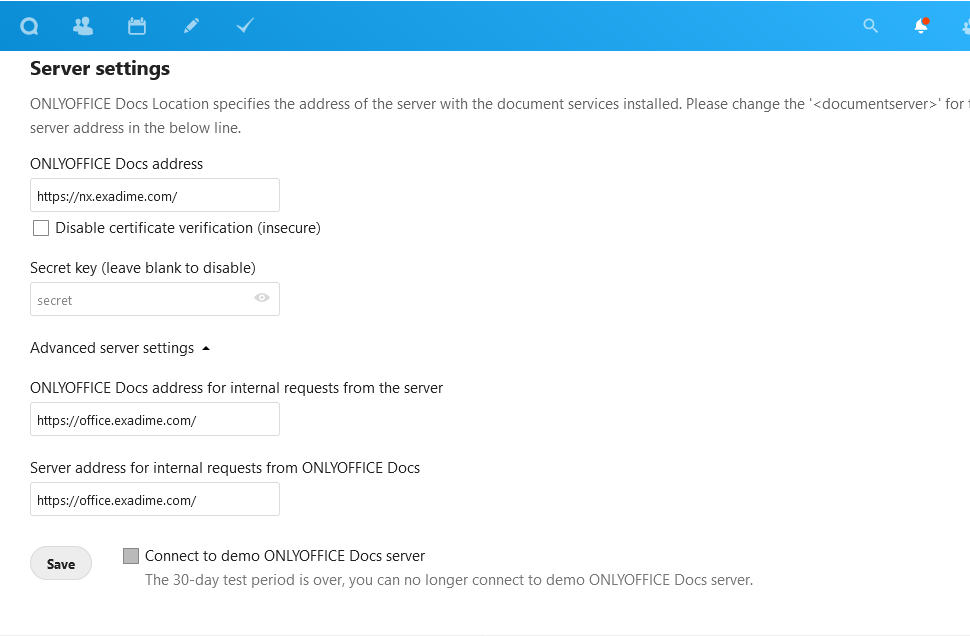Focus Server address for internal requests field

pos(155,499)
